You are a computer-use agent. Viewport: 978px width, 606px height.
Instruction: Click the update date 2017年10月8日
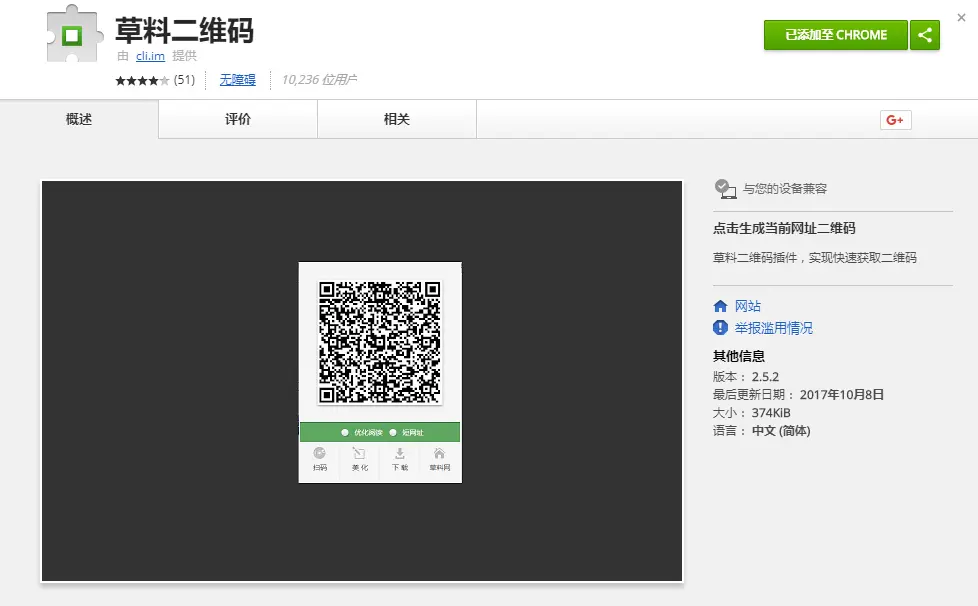(x=842, y=395)
